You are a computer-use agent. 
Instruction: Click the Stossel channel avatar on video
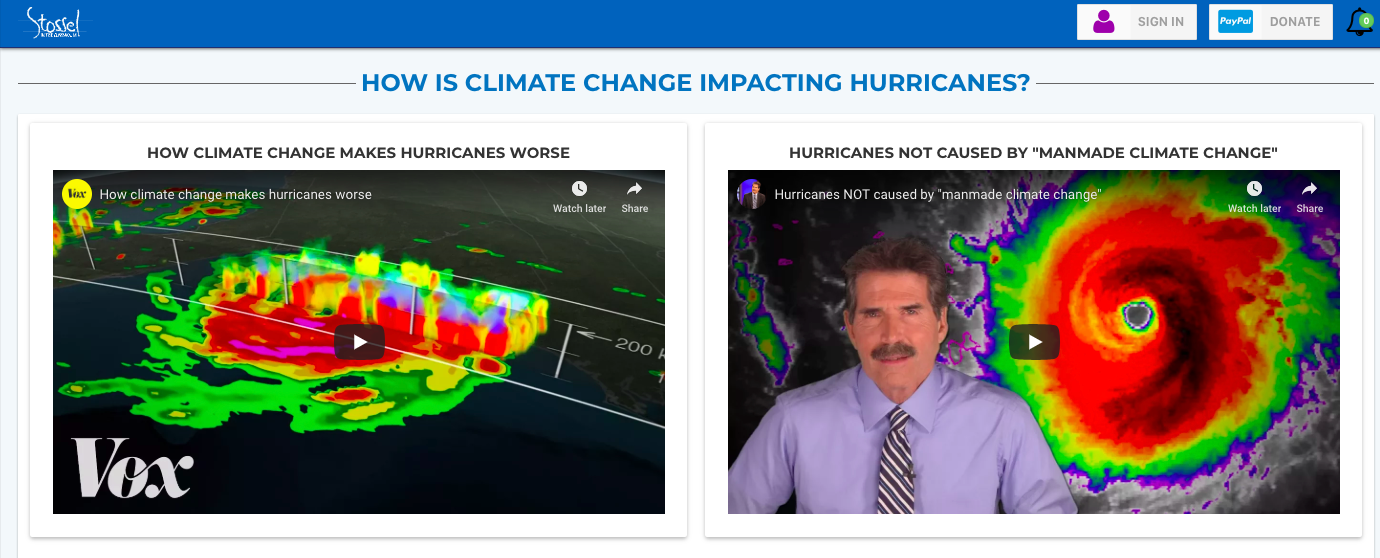coord(752,194)
